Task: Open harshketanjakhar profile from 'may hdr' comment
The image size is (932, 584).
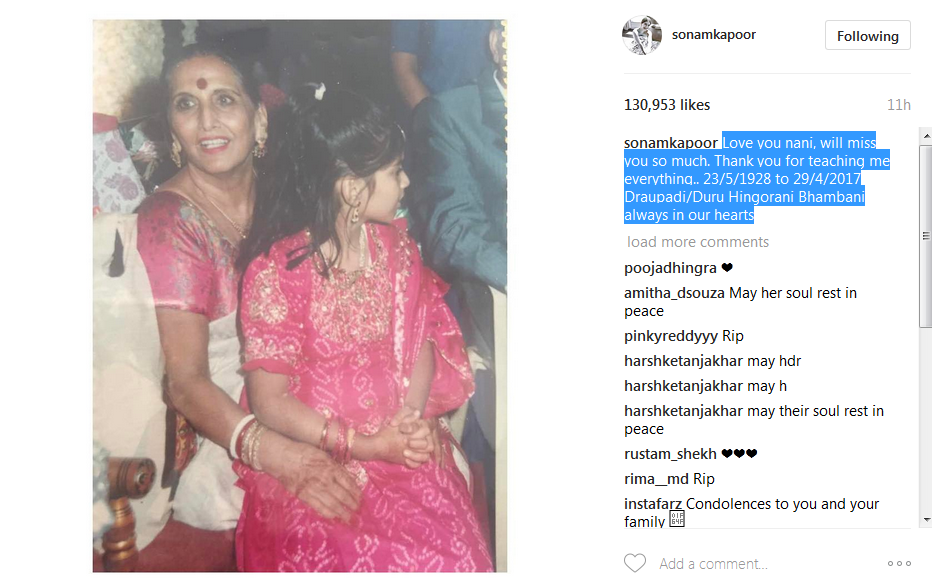Action: [684, 361]
